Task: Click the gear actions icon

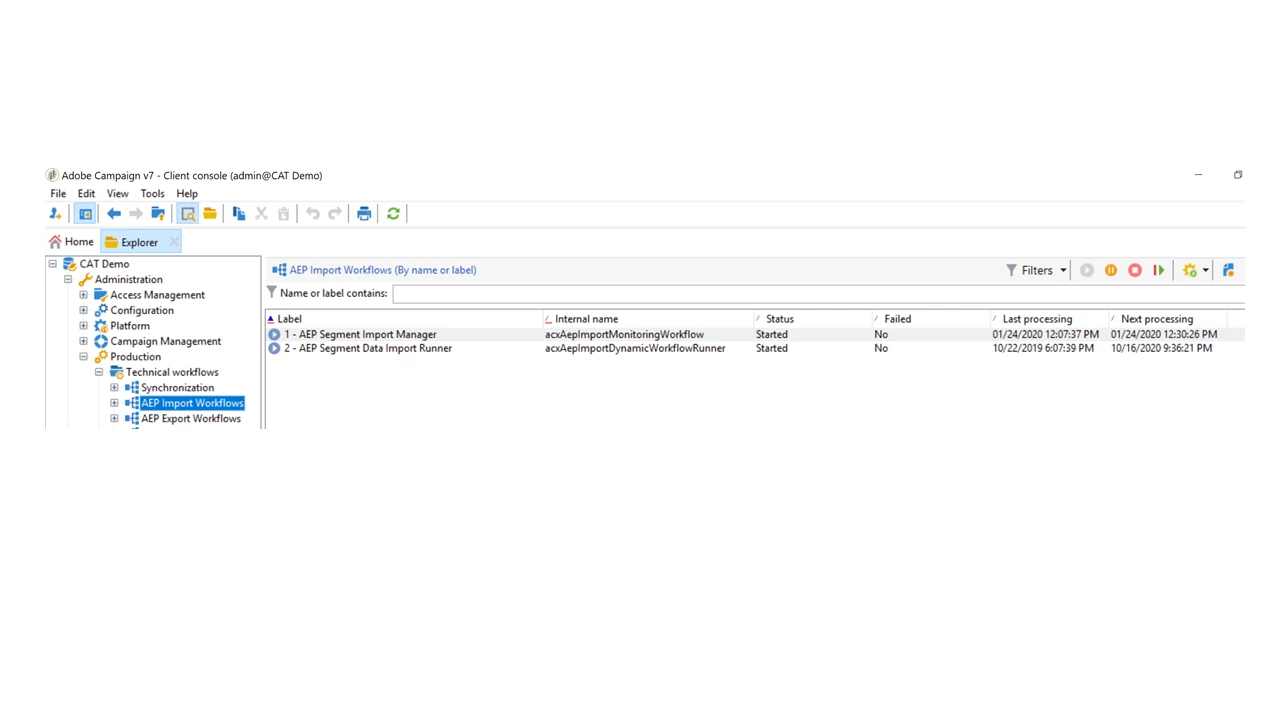Action: pos(1189,270)
